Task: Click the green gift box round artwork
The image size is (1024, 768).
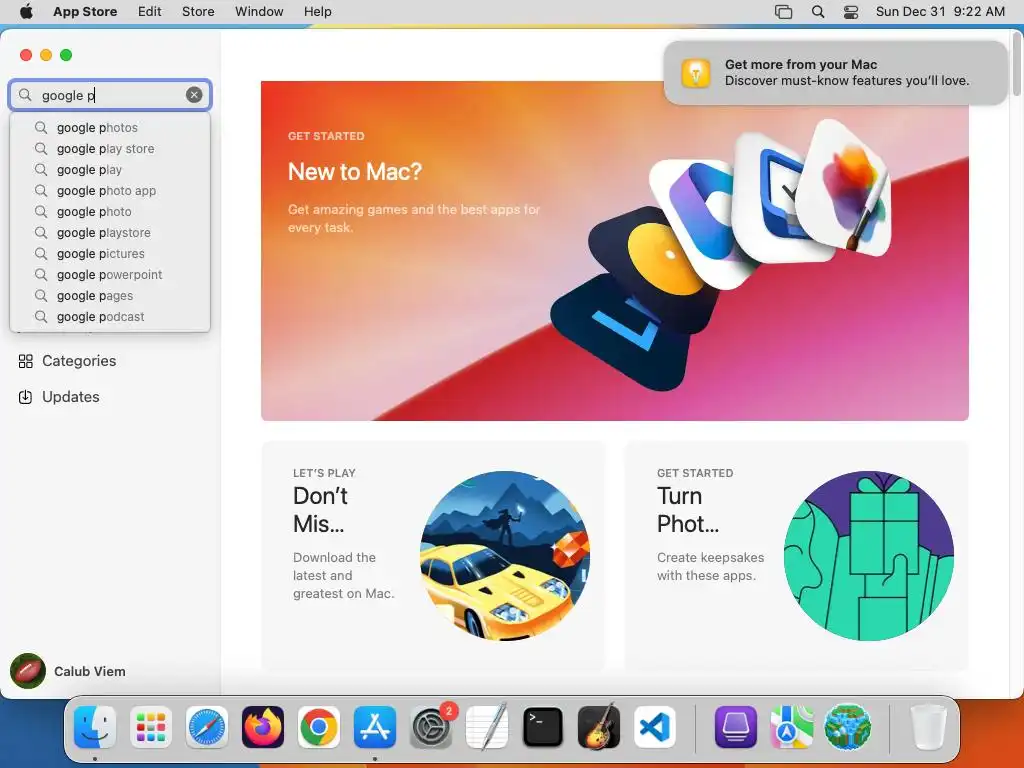Action: (x=869, y=556)
